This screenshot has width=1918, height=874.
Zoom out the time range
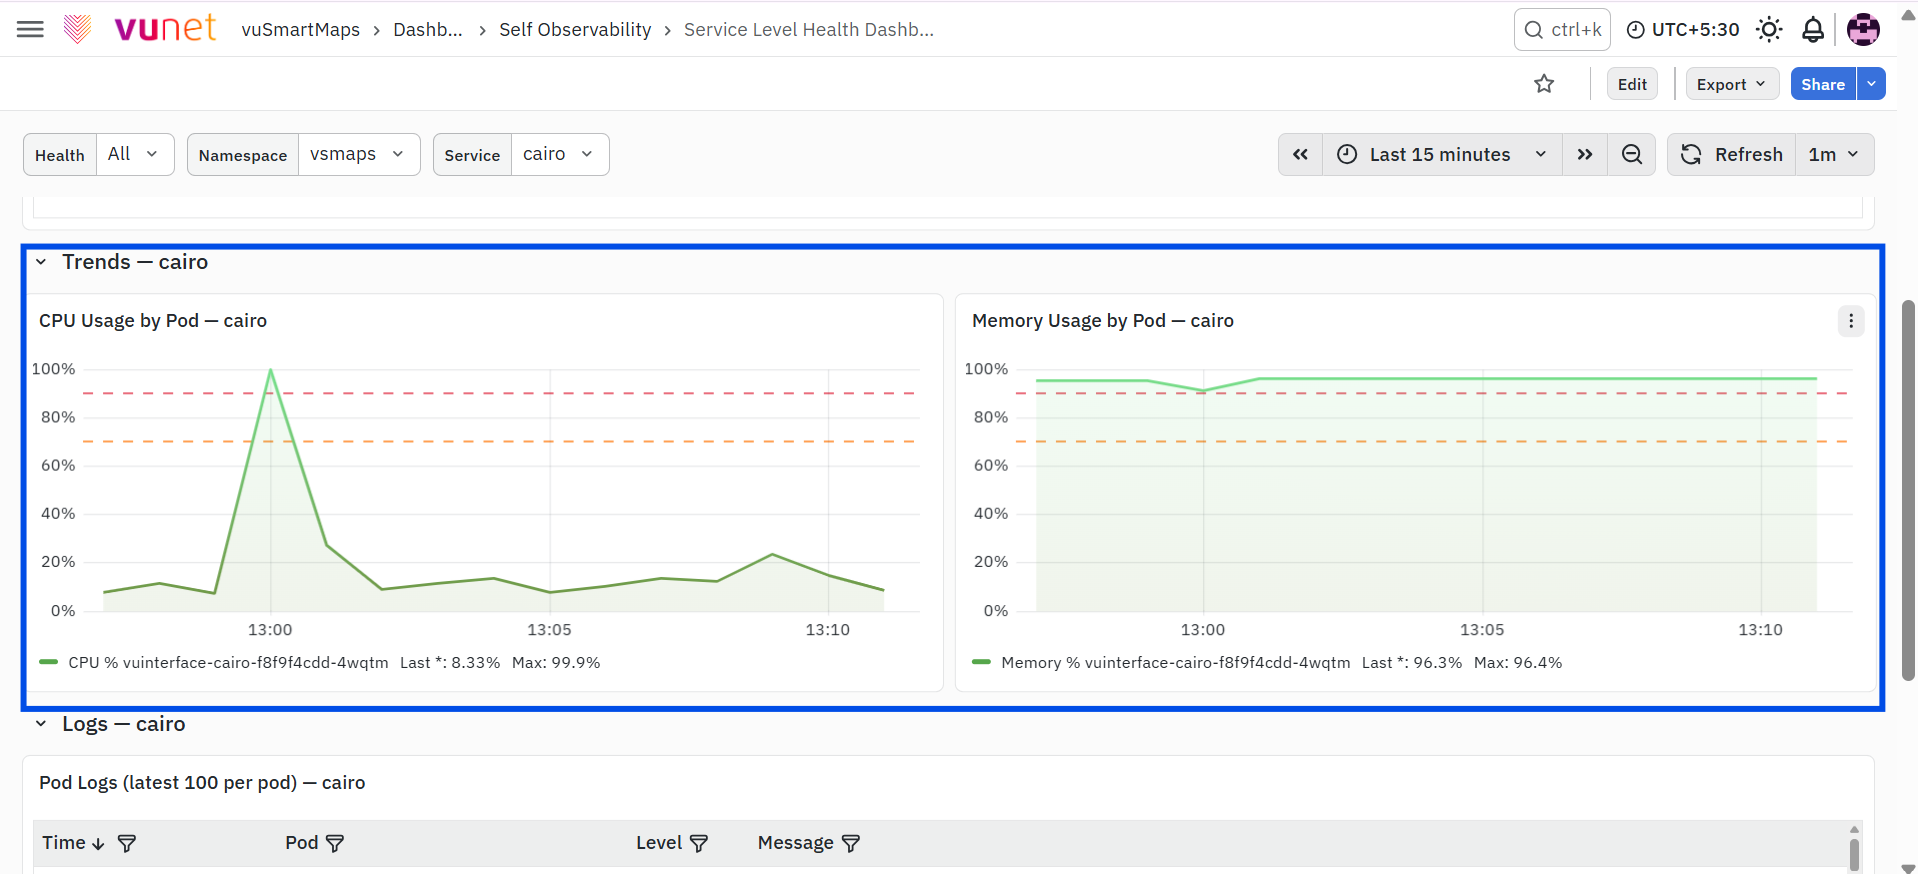point(1632,154)
